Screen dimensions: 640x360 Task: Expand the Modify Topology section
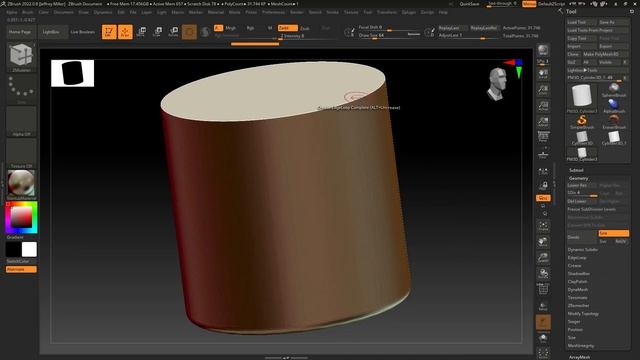(583, 313)
